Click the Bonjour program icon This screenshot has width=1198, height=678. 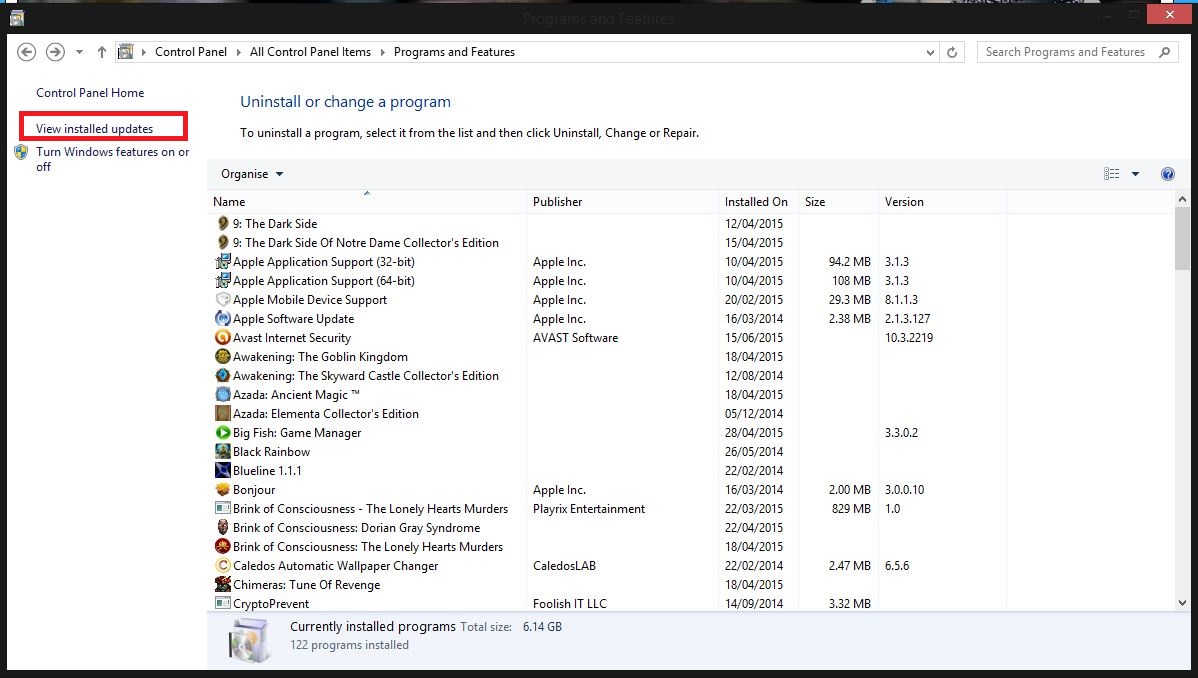coord(222,489)
